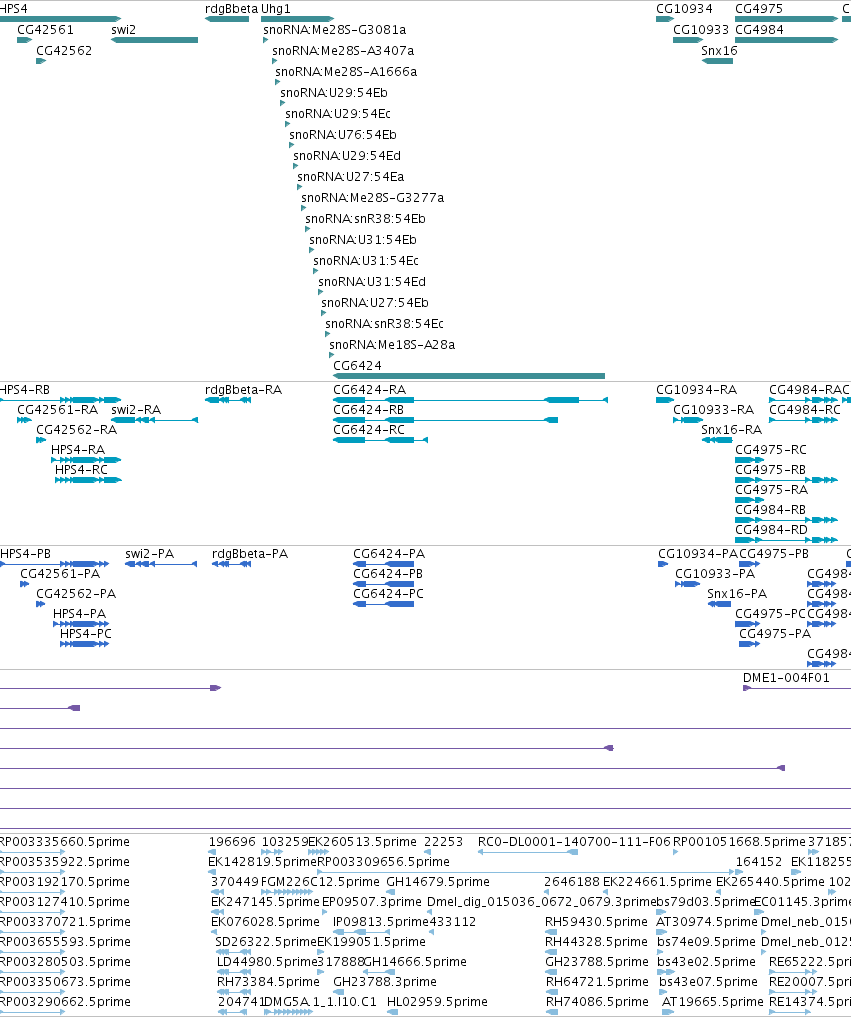Select transcript CG42561-RA
This screenshot has height=1017, width=851.
click(x=58, y=410)
